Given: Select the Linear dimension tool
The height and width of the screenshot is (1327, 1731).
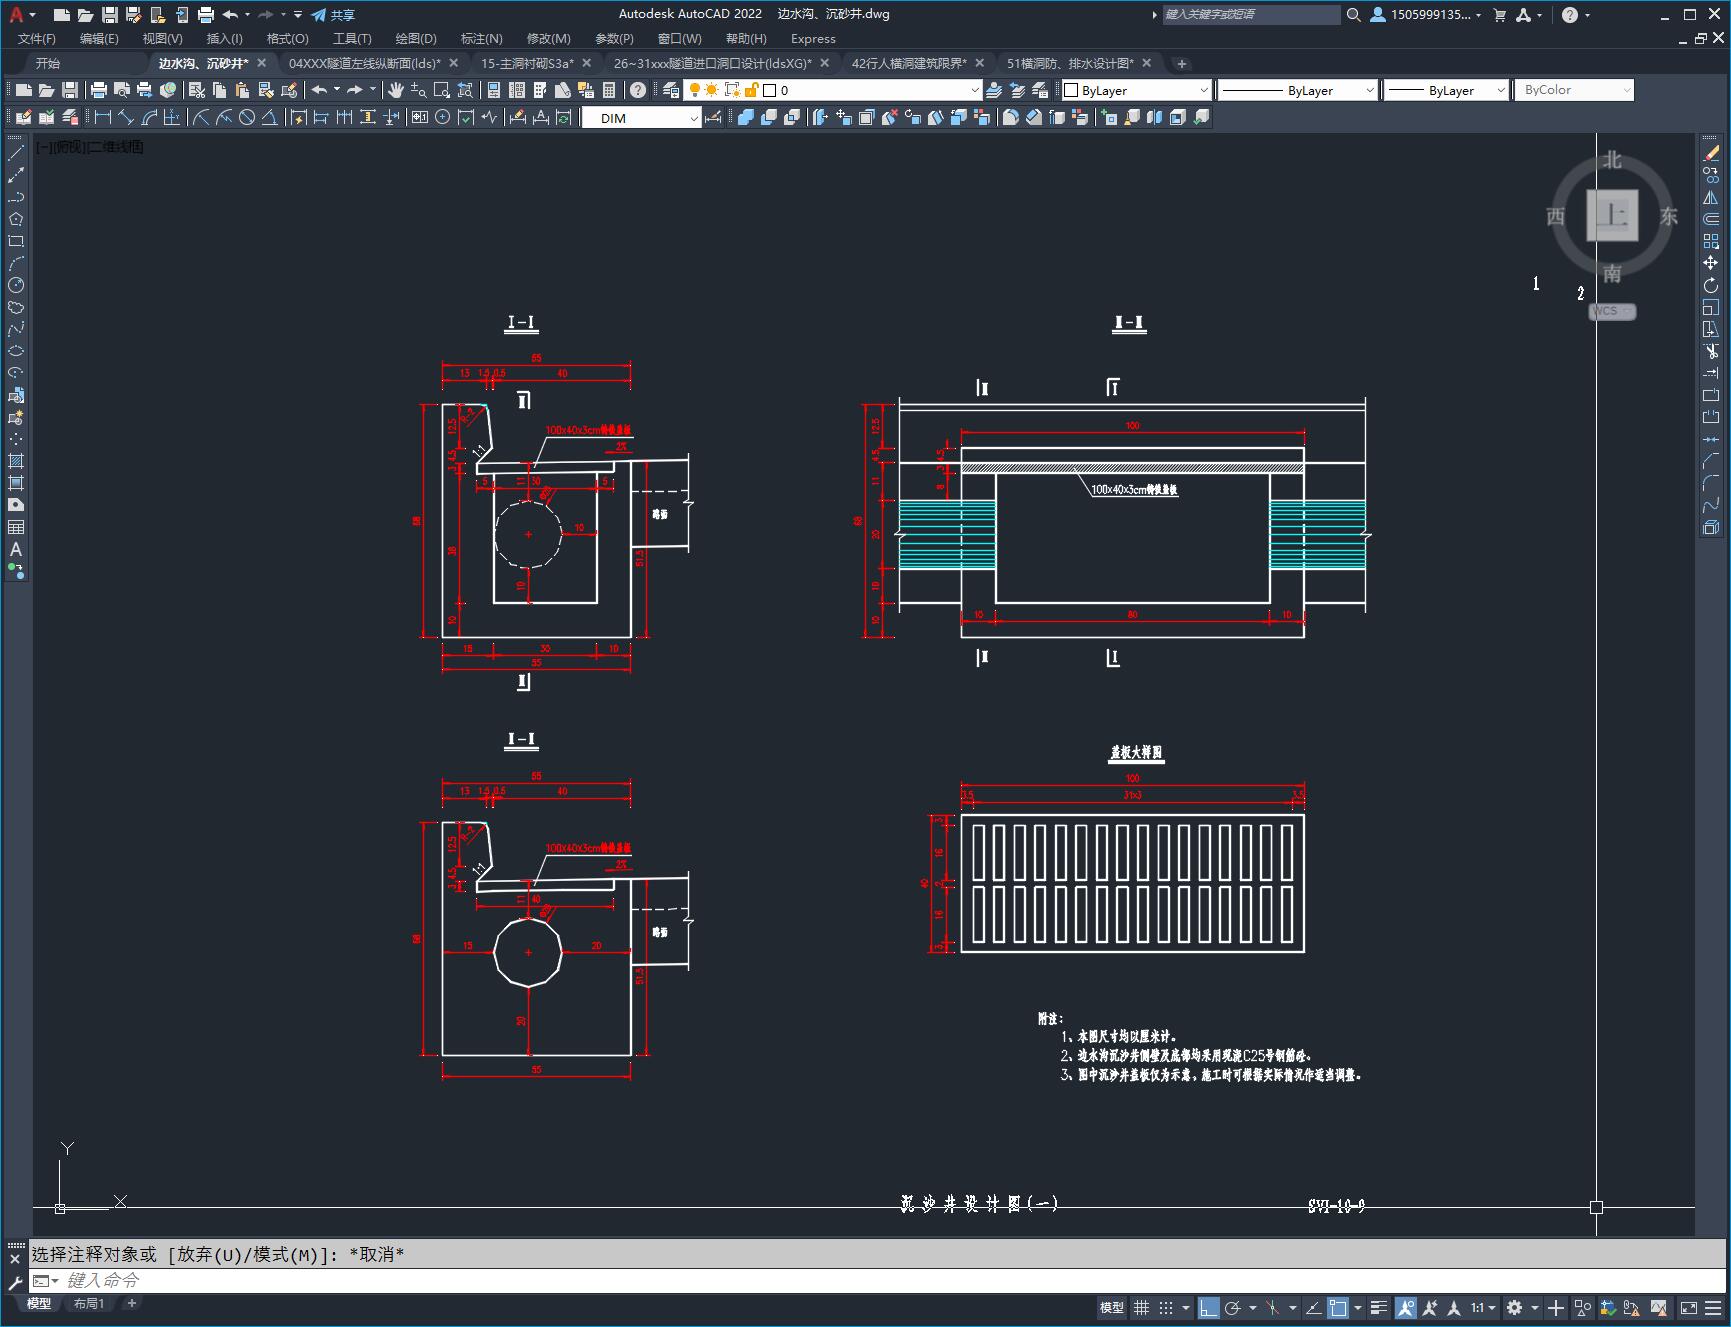Looking at the screenshot, I should click(103, 117).
